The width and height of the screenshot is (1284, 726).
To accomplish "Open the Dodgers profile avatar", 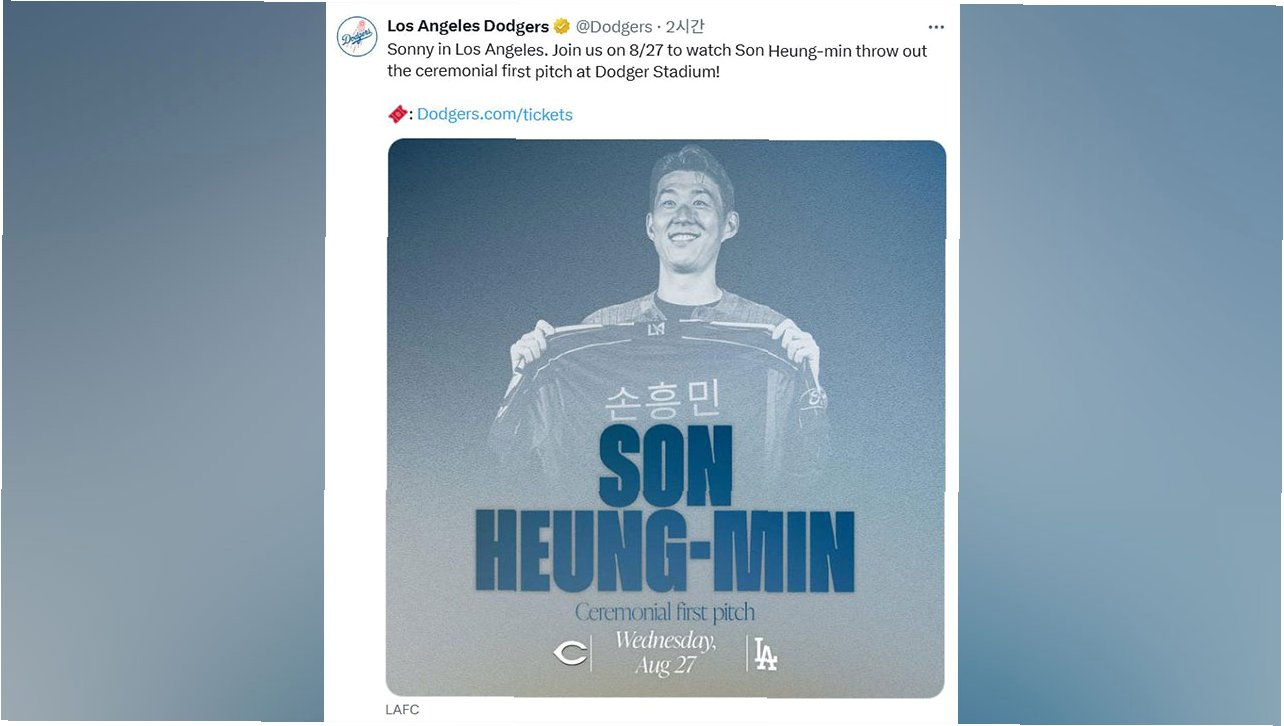I will click(357, 37).
